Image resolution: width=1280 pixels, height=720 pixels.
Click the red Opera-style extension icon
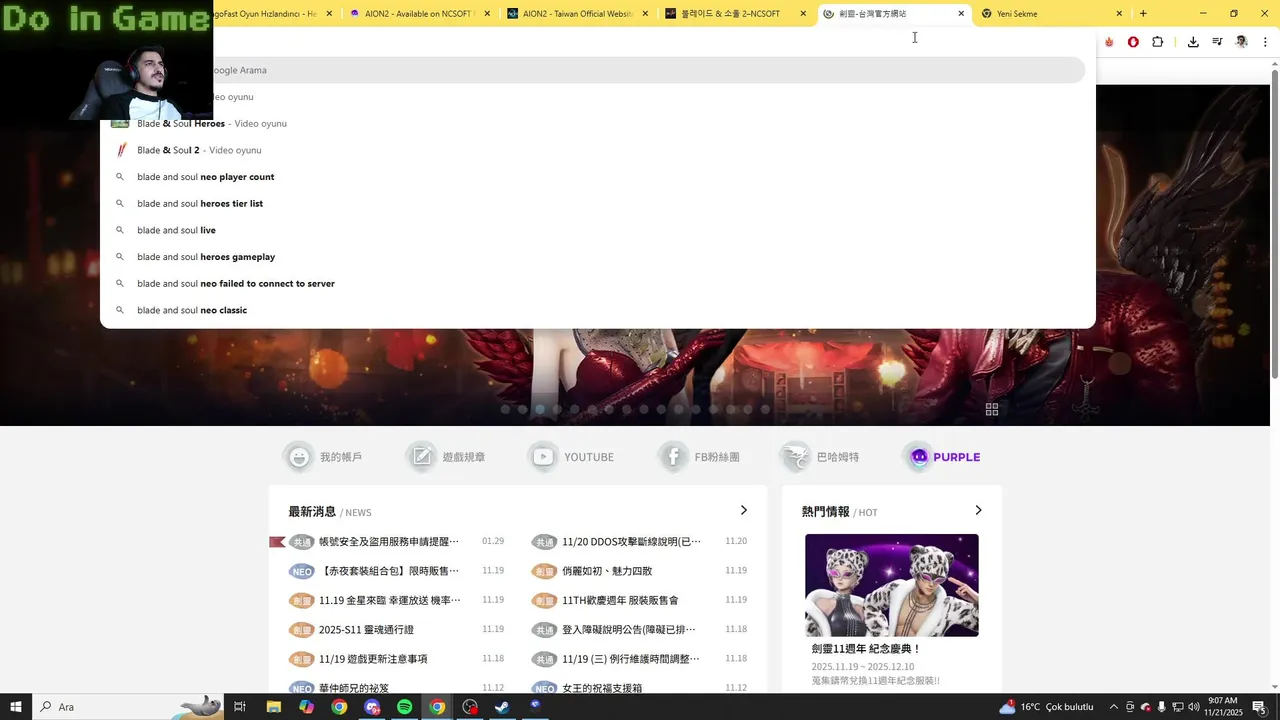pos(1133,42)
